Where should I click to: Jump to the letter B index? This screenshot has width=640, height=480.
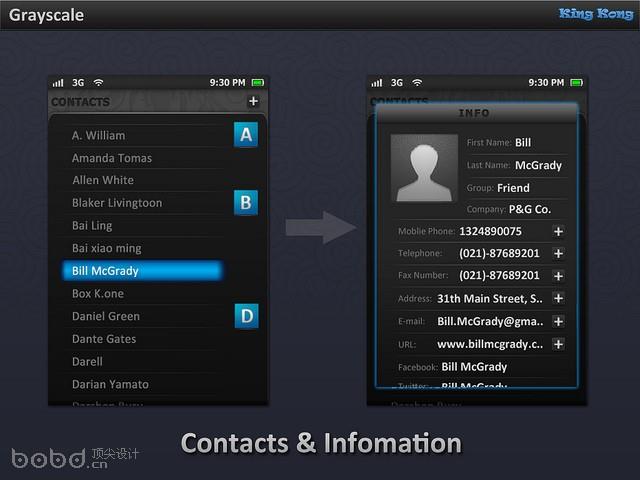coord(246,203)
